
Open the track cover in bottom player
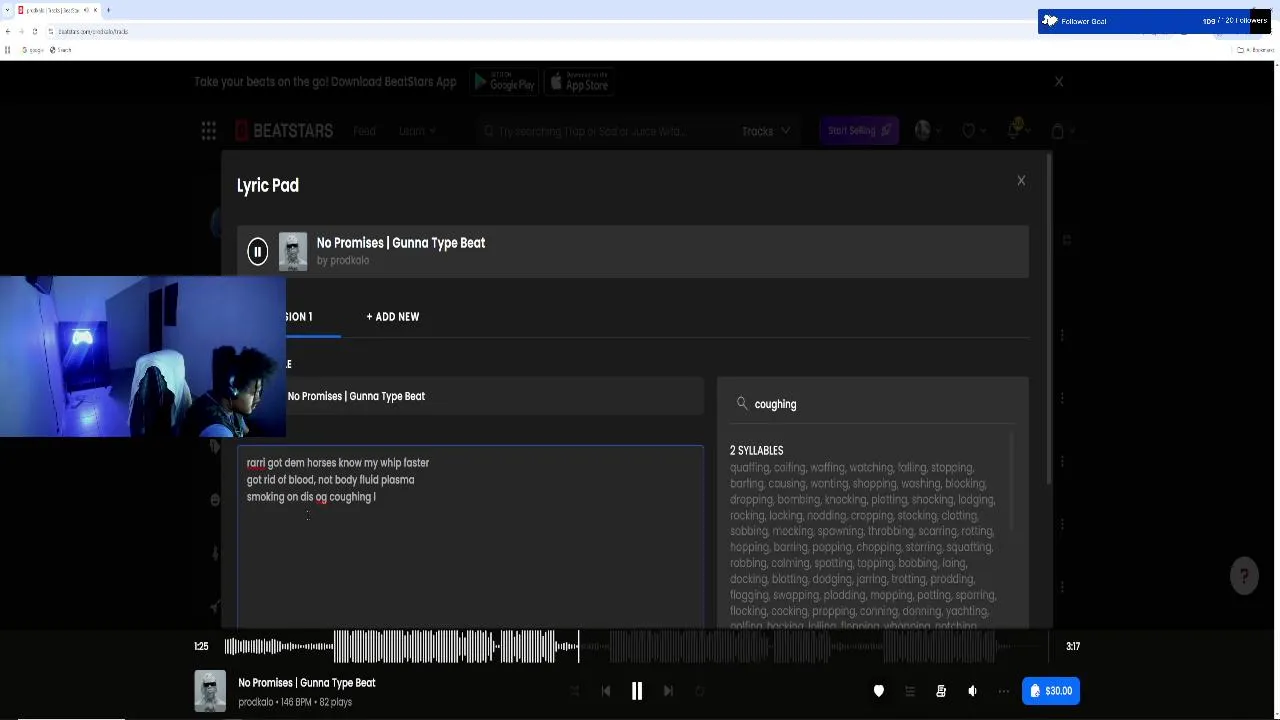(210, 691)
